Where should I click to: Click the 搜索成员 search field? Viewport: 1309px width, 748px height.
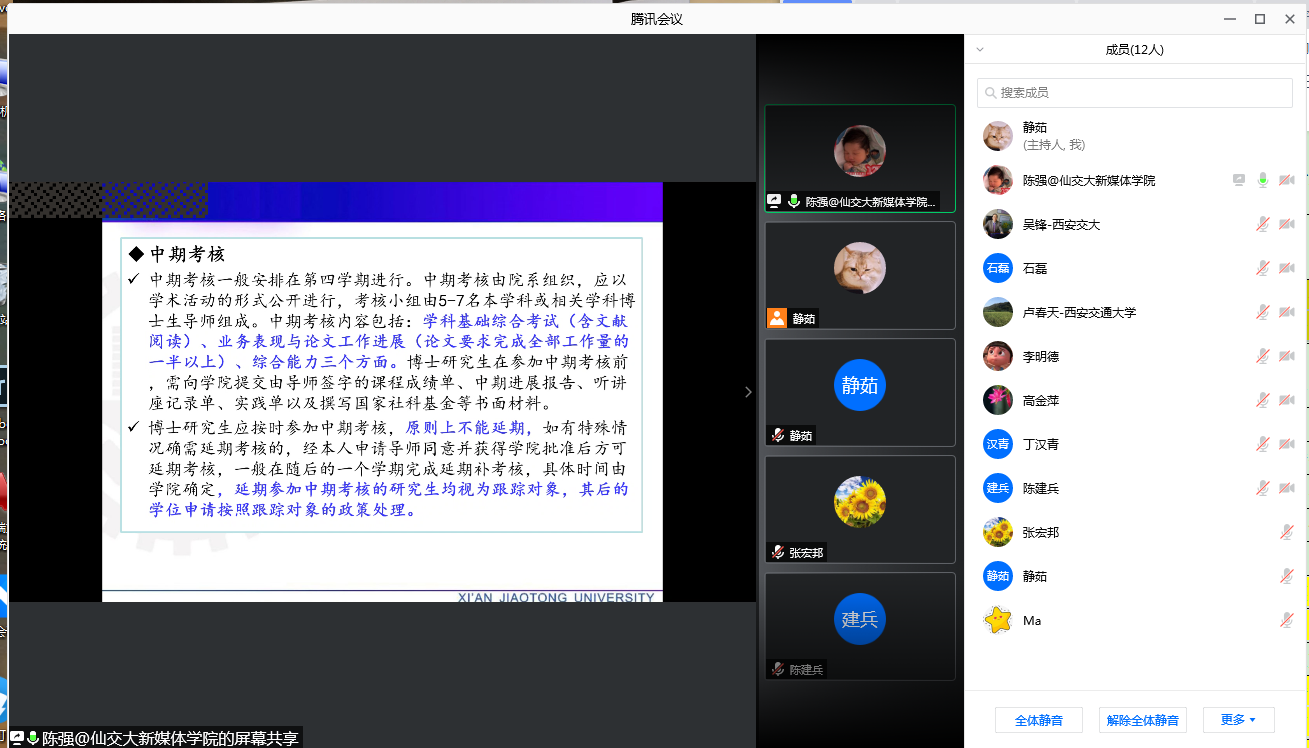click(1140, 93)
